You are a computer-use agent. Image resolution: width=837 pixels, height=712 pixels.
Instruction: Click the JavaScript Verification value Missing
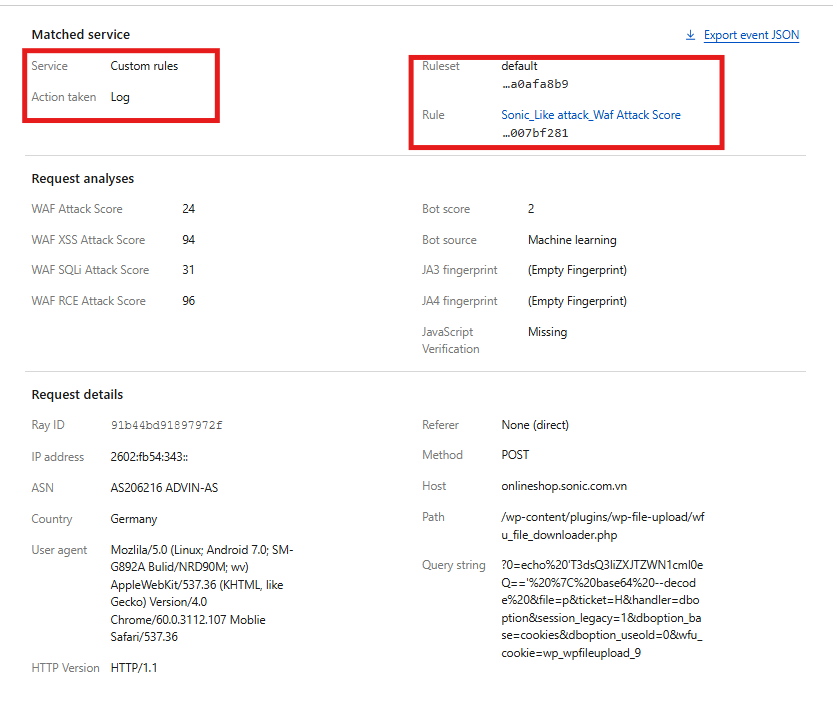click(x=547, y=332)
